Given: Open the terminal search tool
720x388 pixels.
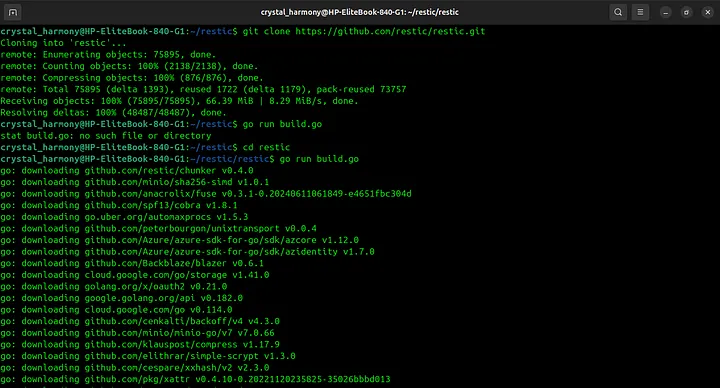Looking at the screenshot, I should coord(618,12).
